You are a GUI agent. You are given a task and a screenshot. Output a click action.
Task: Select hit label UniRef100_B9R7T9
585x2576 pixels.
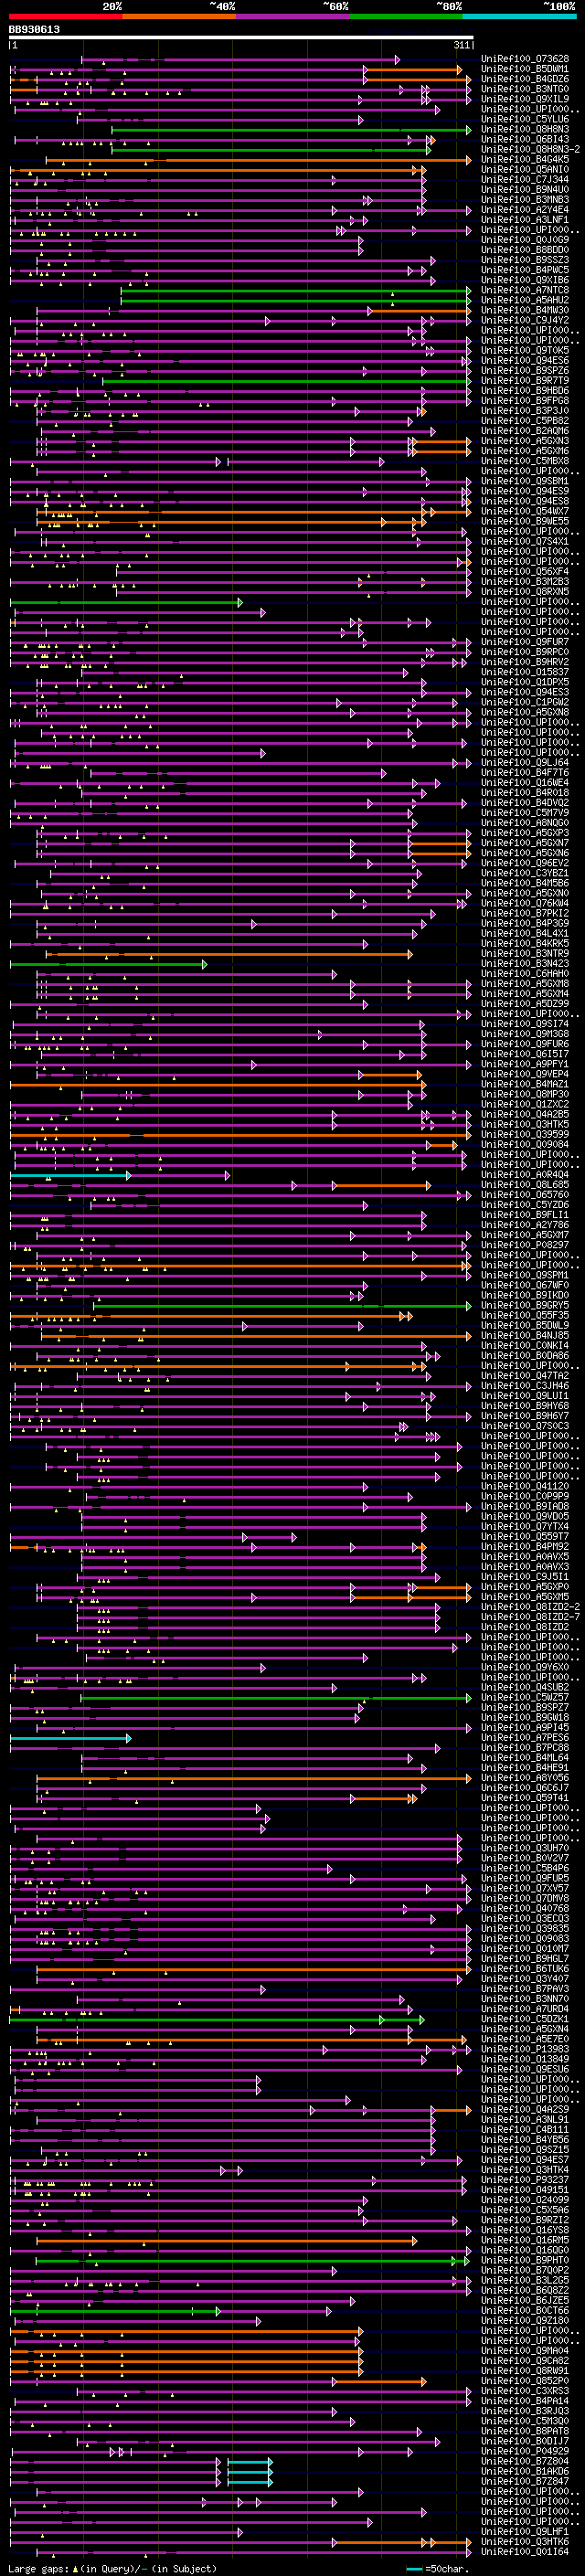coord(525,380)
